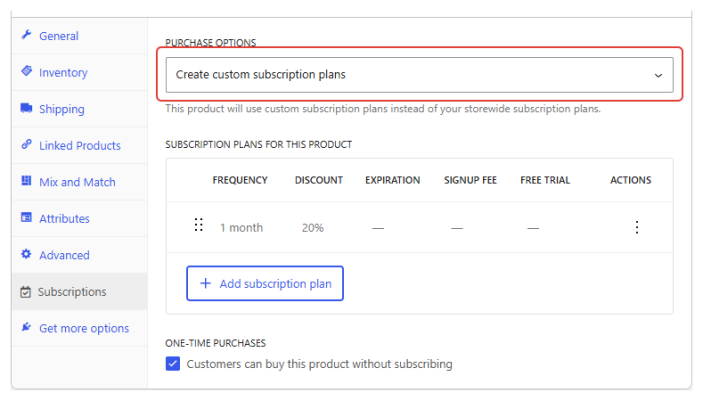
Task: Open the three-dot actions menu for the plan
Action: pyautogui.click(x=637, y=227)
